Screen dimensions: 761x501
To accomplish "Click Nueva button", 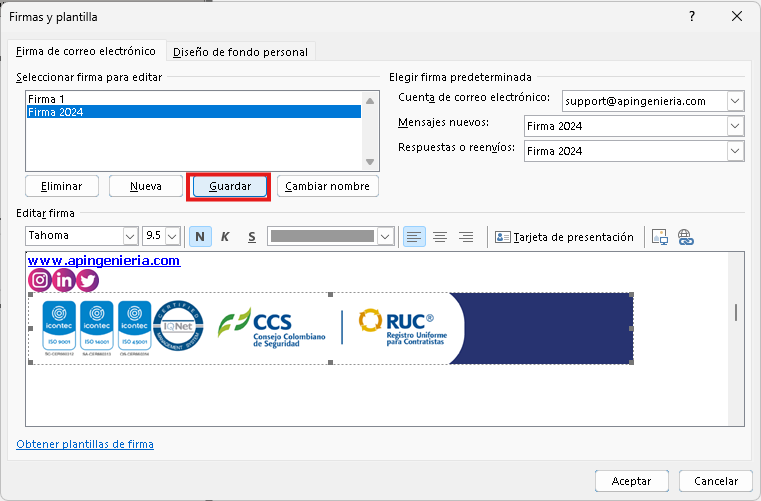I will click(x=146, y=186).
